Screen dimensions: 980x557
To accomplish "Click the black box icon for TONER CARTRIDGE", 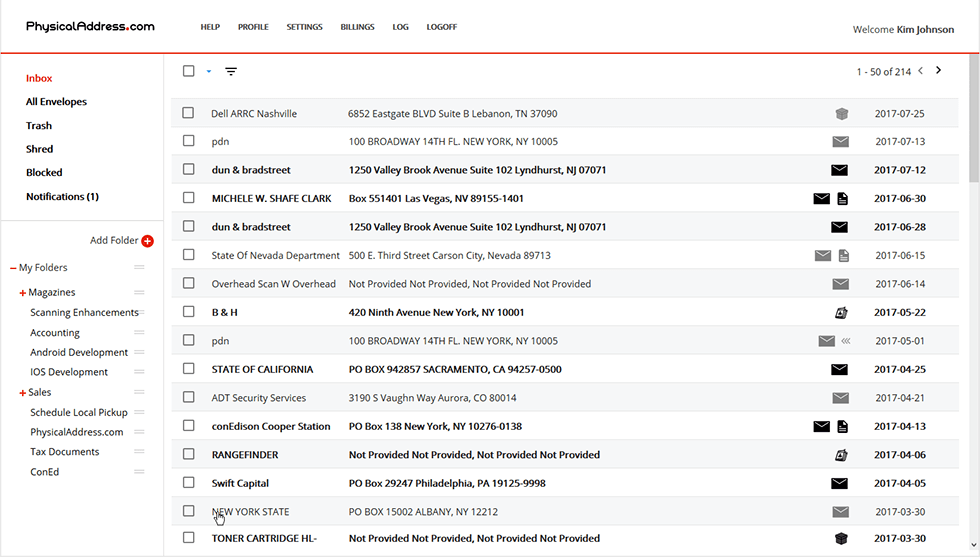I will pos(841,539).
